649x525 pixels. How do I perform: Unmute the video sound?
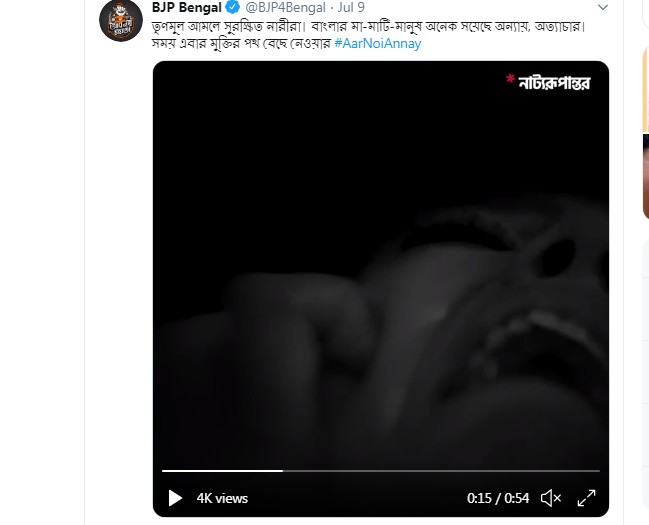tap(551, 498)
